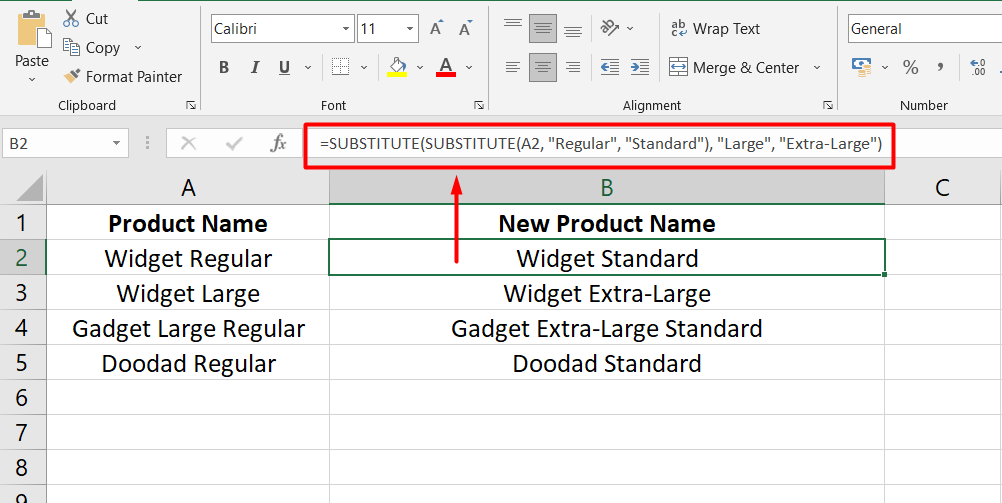Image resolution: width=1002 pixels, height=503 pixels.
Task: Apply Comma Style format
Action: click(940, 67)
